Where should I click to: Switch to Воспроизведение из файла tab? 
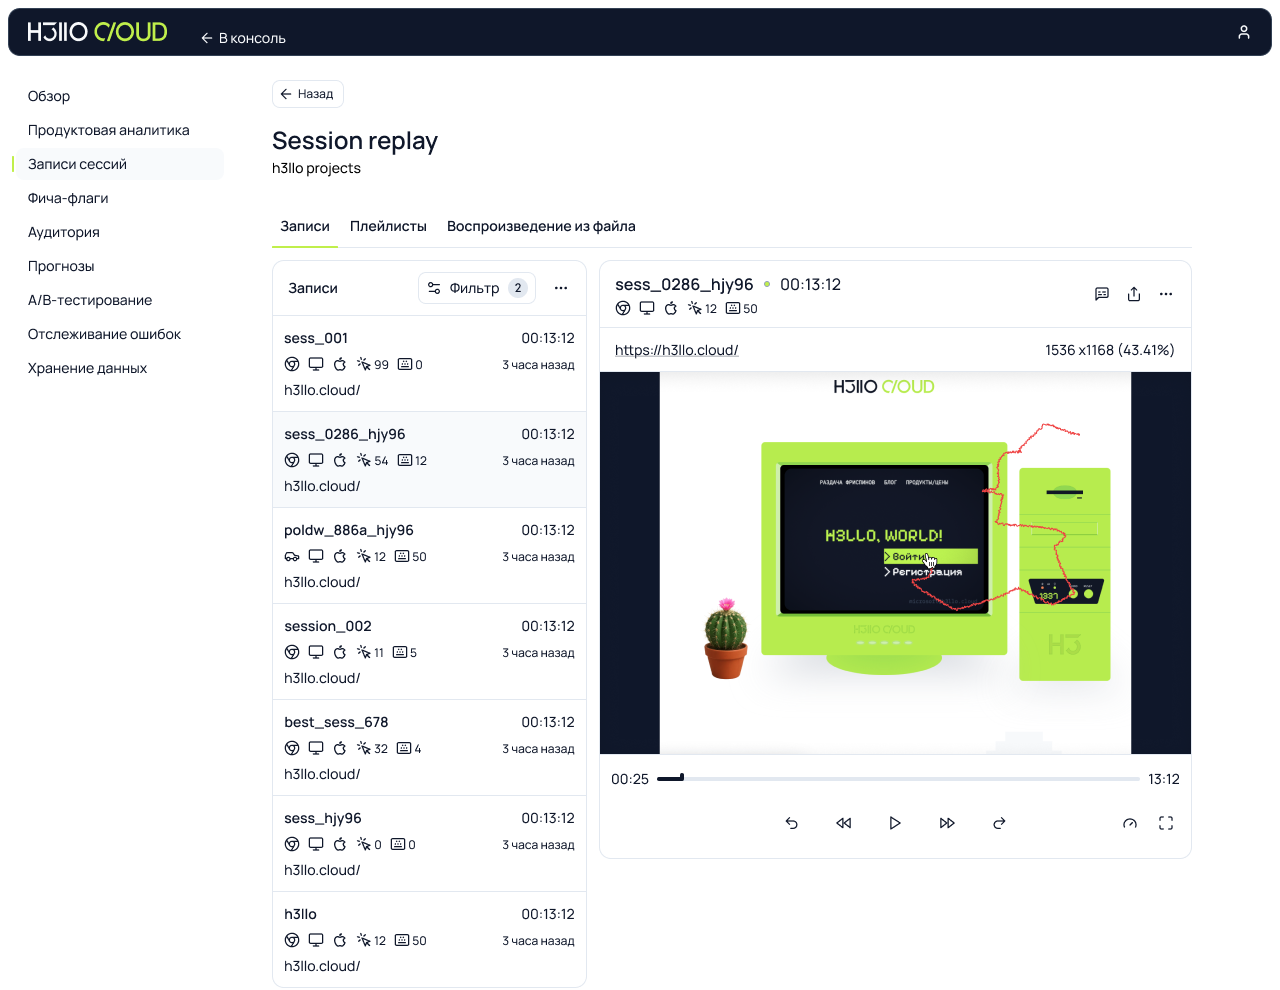pyautogui.click(x=541, y=226)
